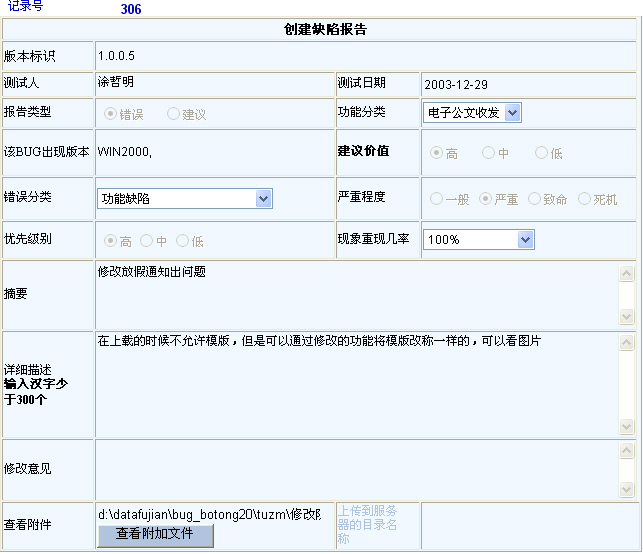Click the WIN2000, bug version value
This screenshot has height=554, width=643.
125,152
